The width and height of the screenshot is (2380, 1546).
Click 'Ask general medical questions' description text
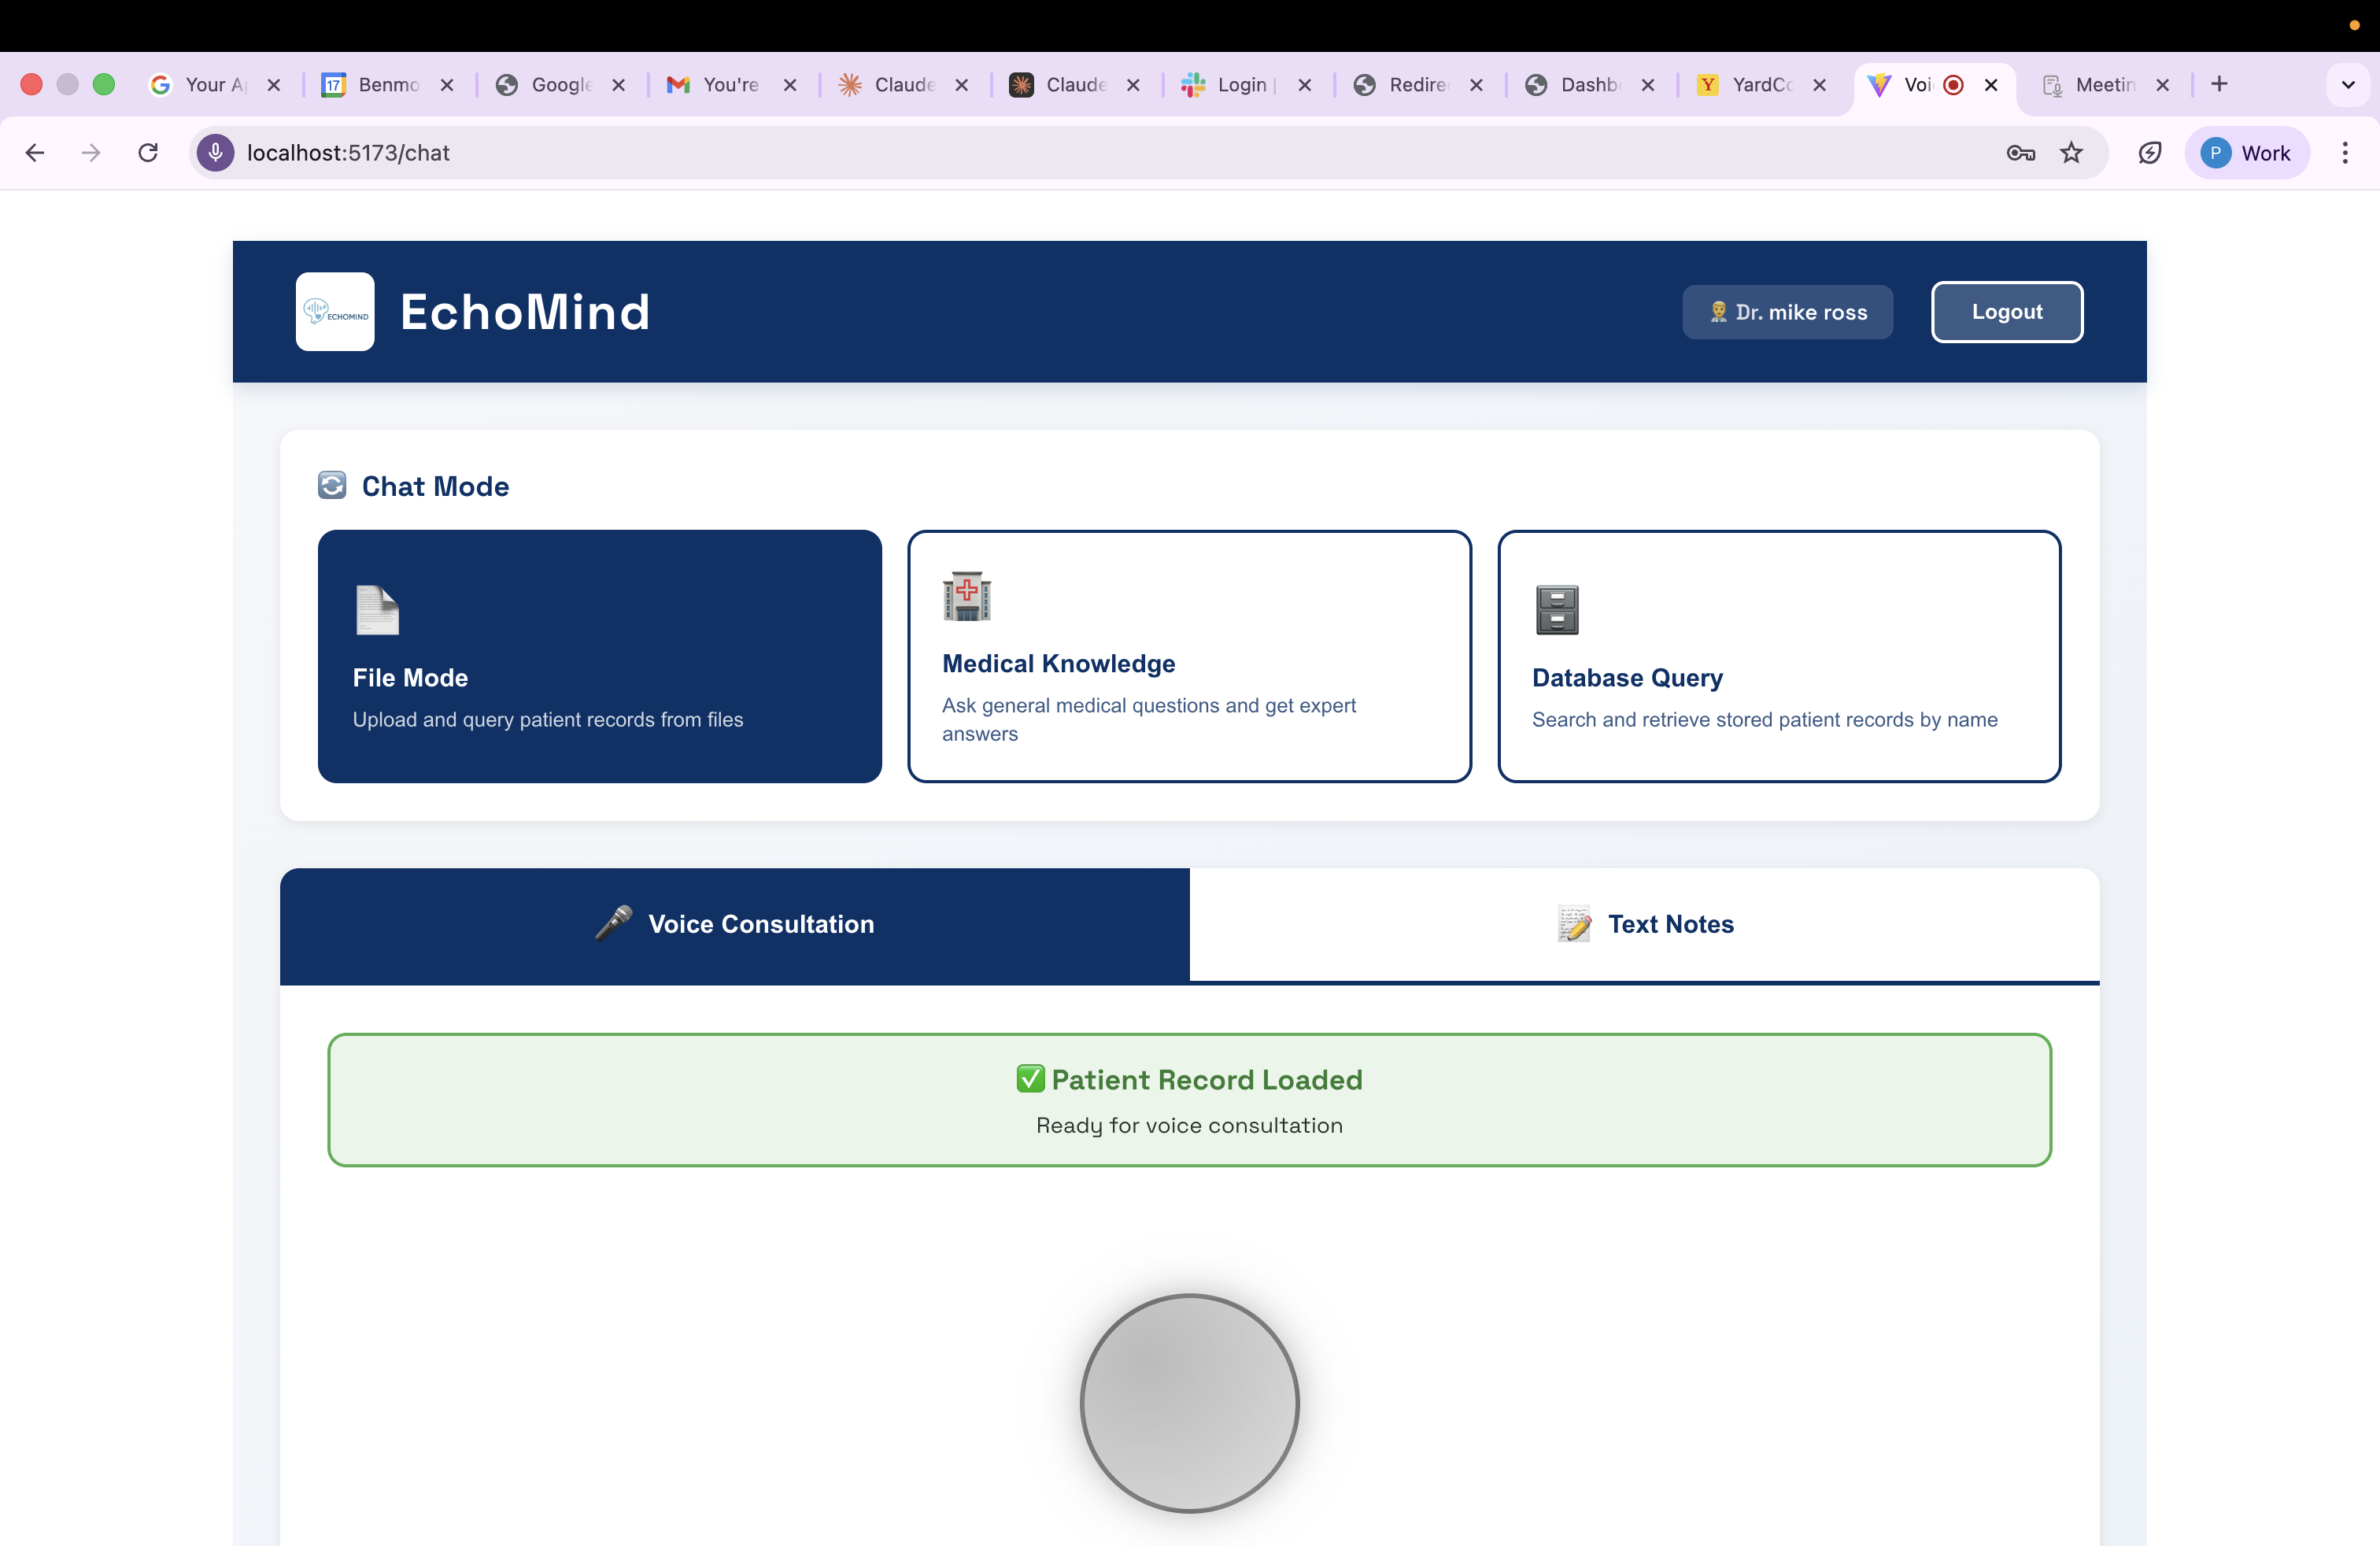[x=1149, y=719]
